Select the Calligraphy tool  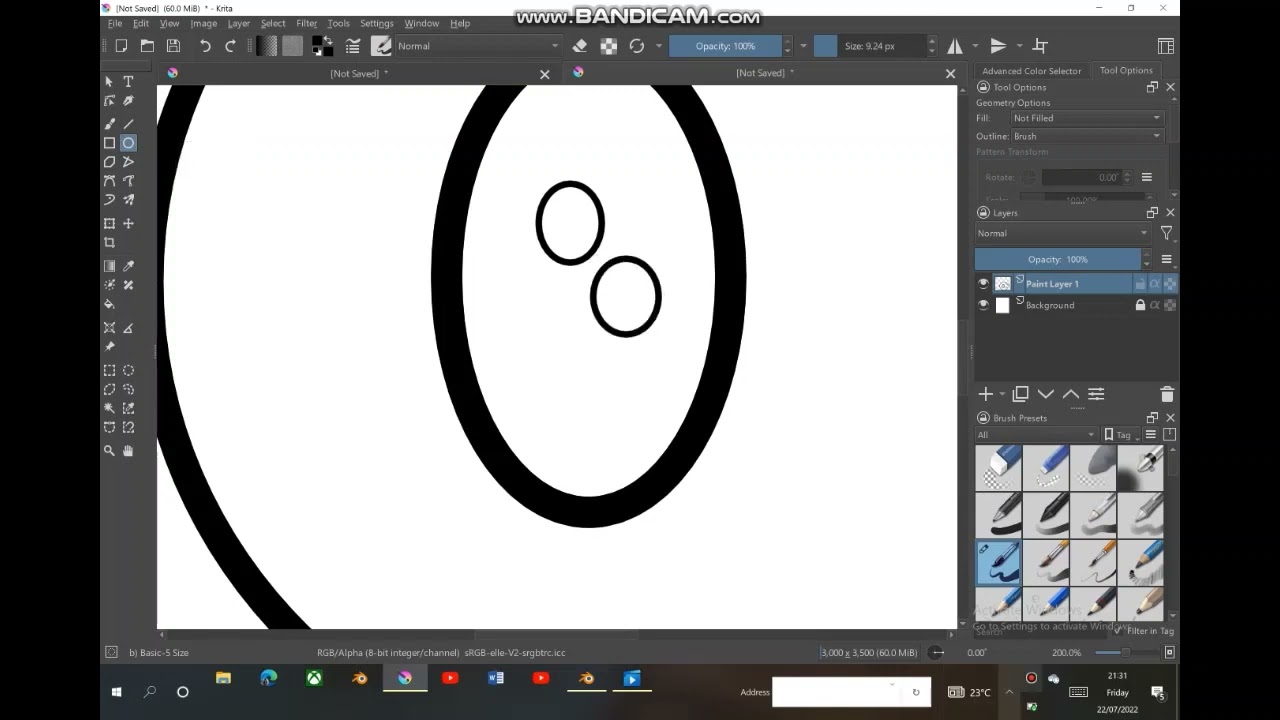[x=128, y=101]
